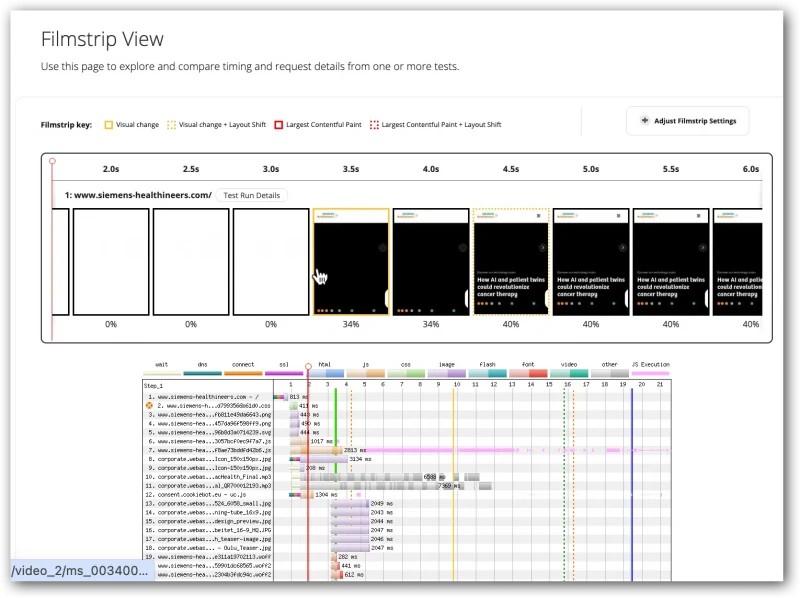800x598 pixels.
Task: Click the red waterfall time marker circle
Action: pyautogui.click(x=308, y=366)
